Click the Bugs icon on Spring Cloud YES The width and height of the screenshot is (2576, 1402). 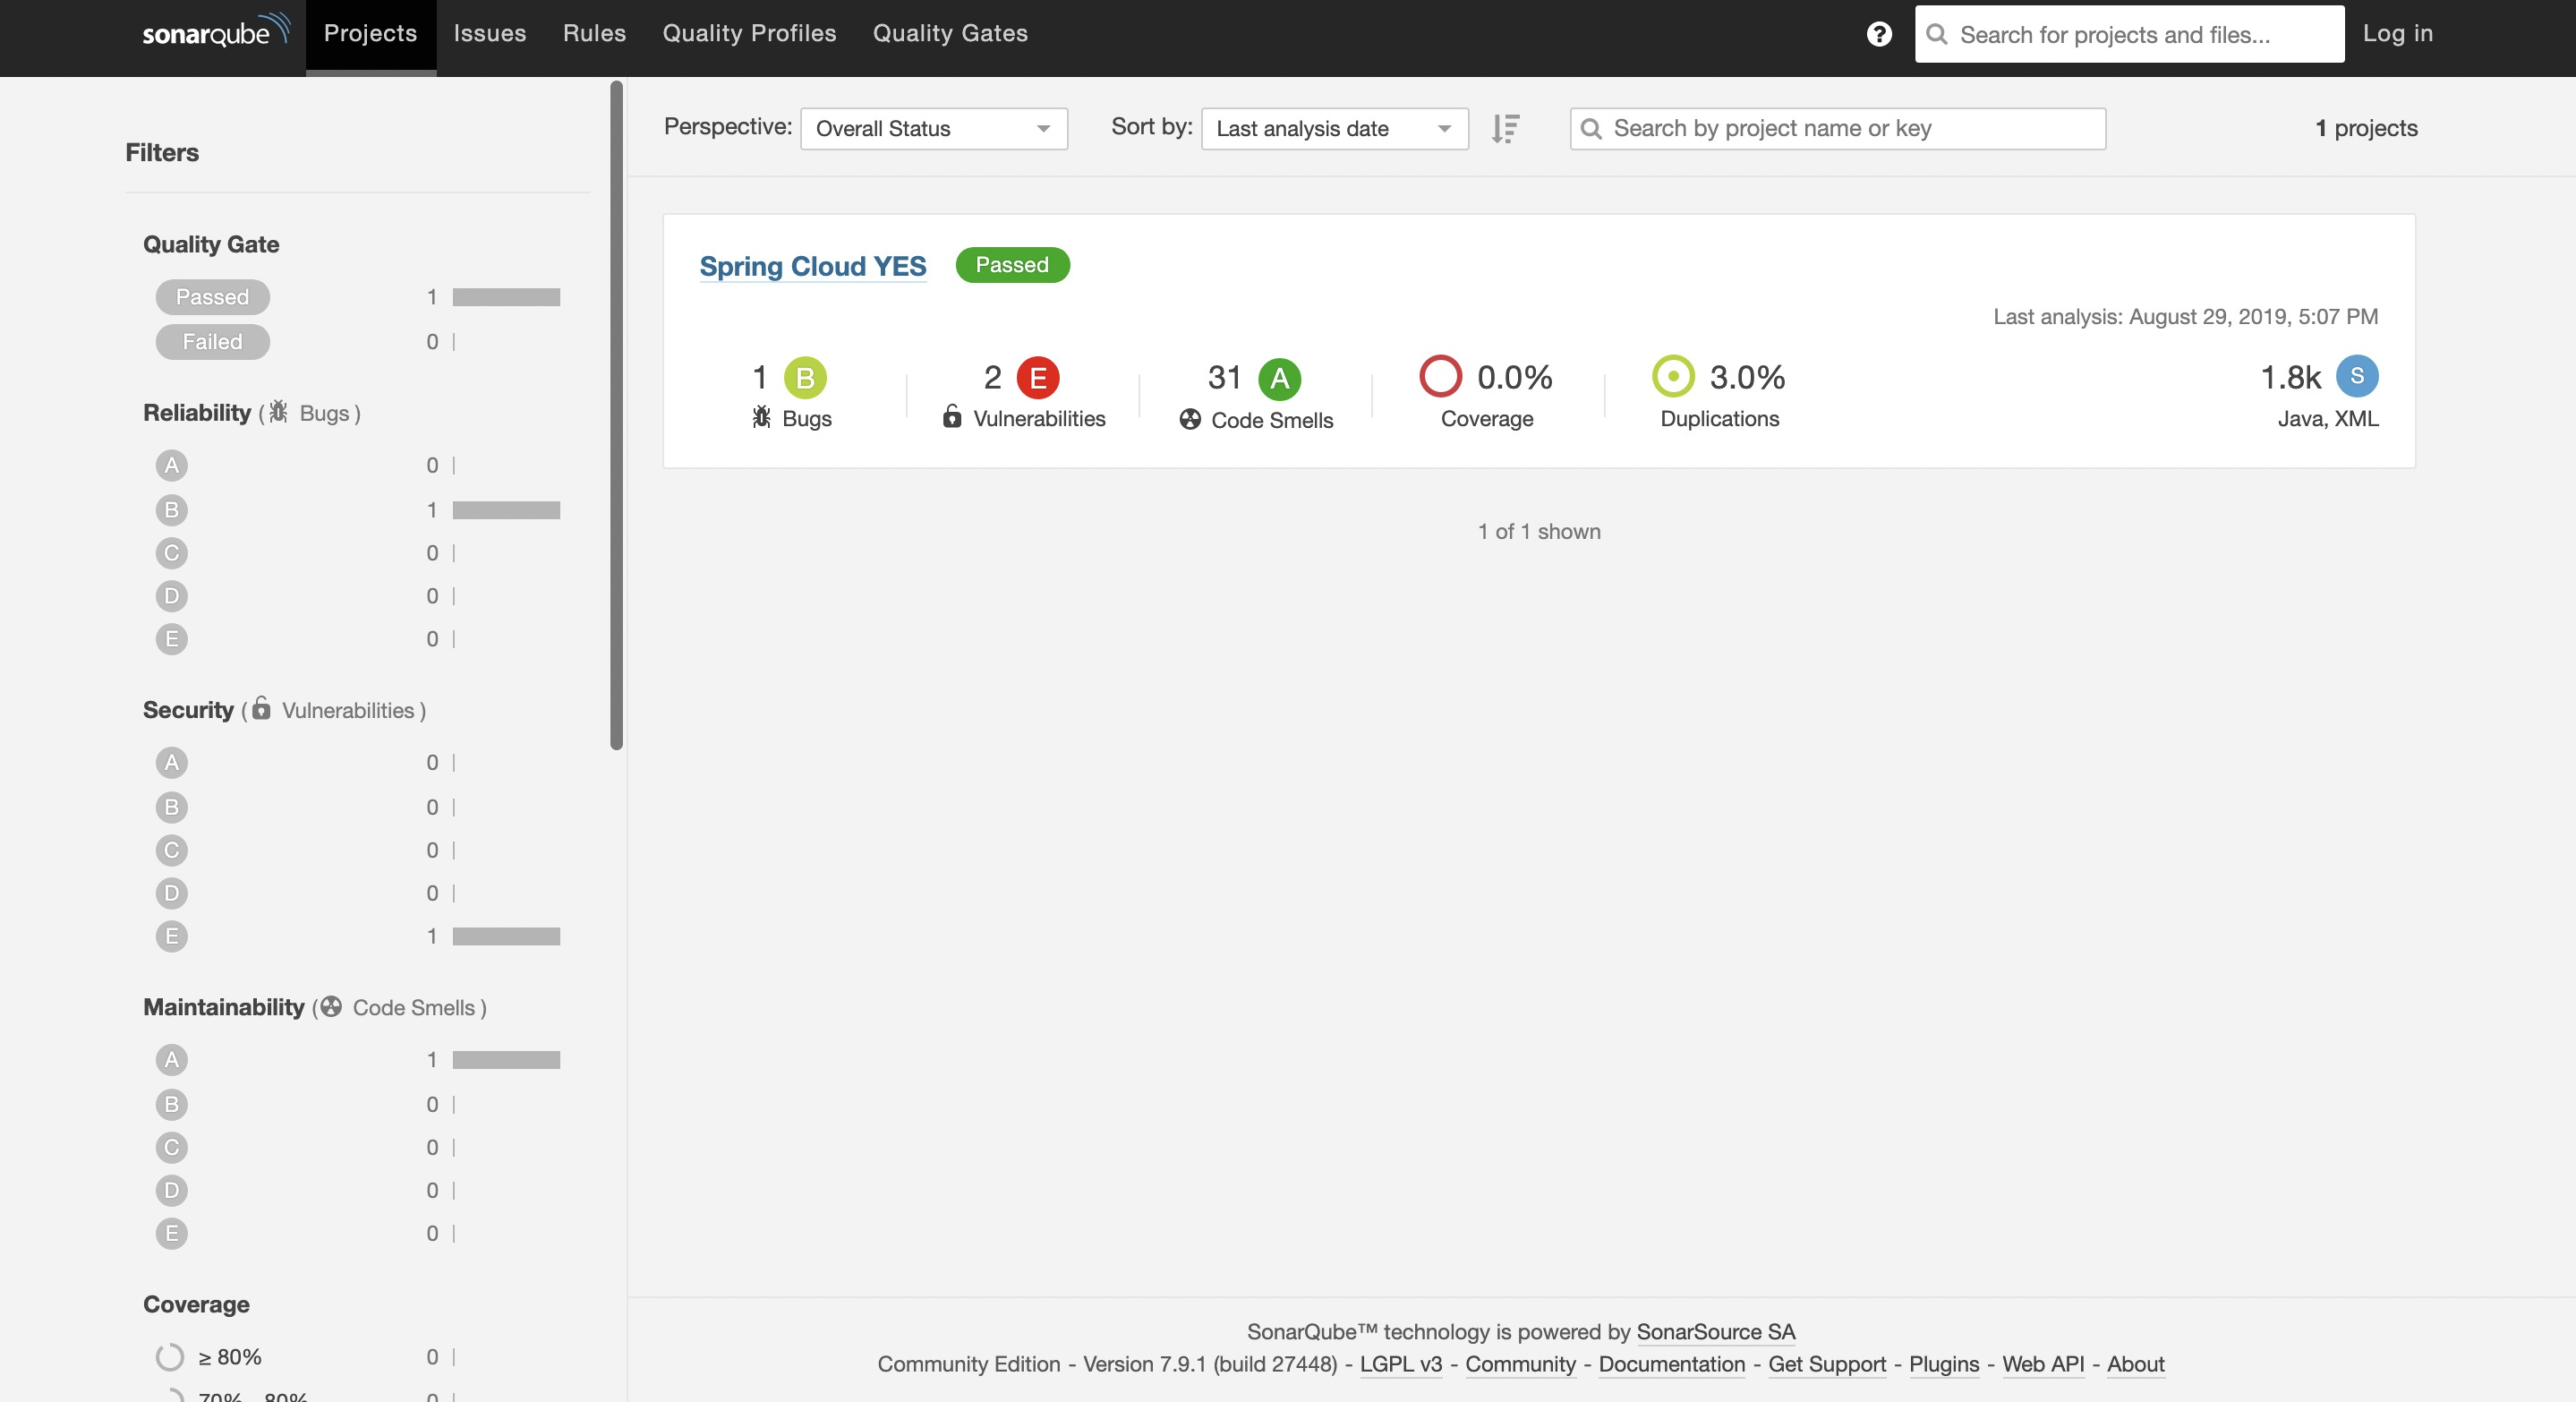pos(763,418)
